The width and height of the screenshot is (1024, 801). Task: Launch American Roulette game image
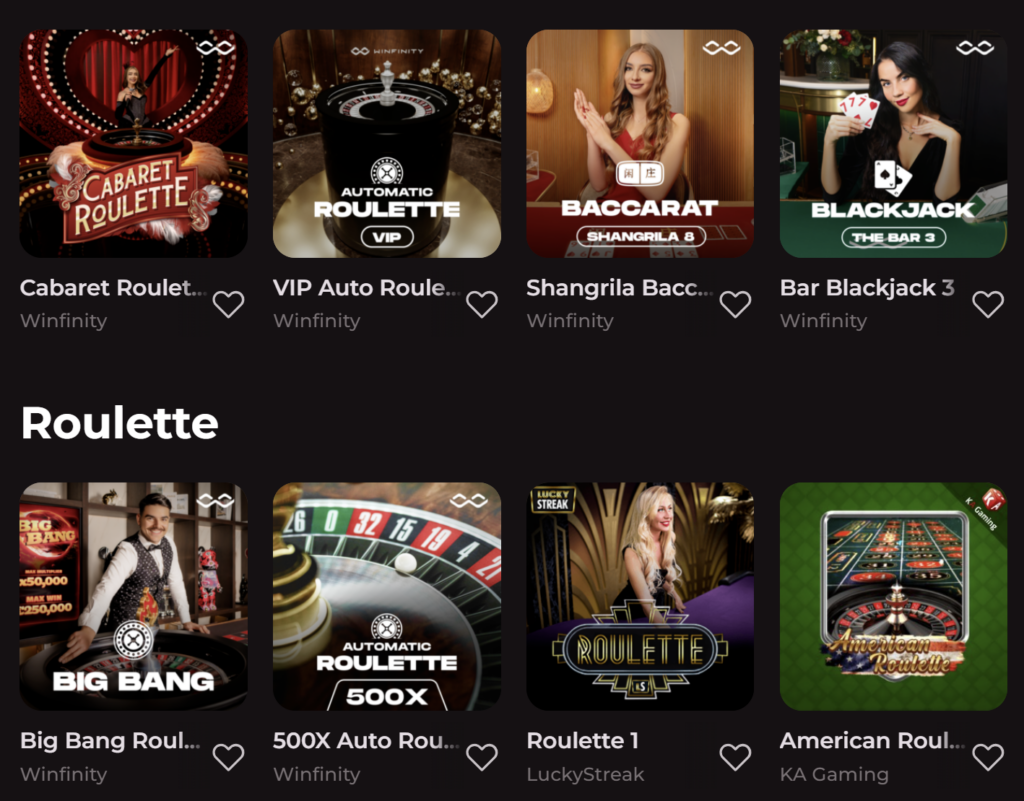[893, 596]
